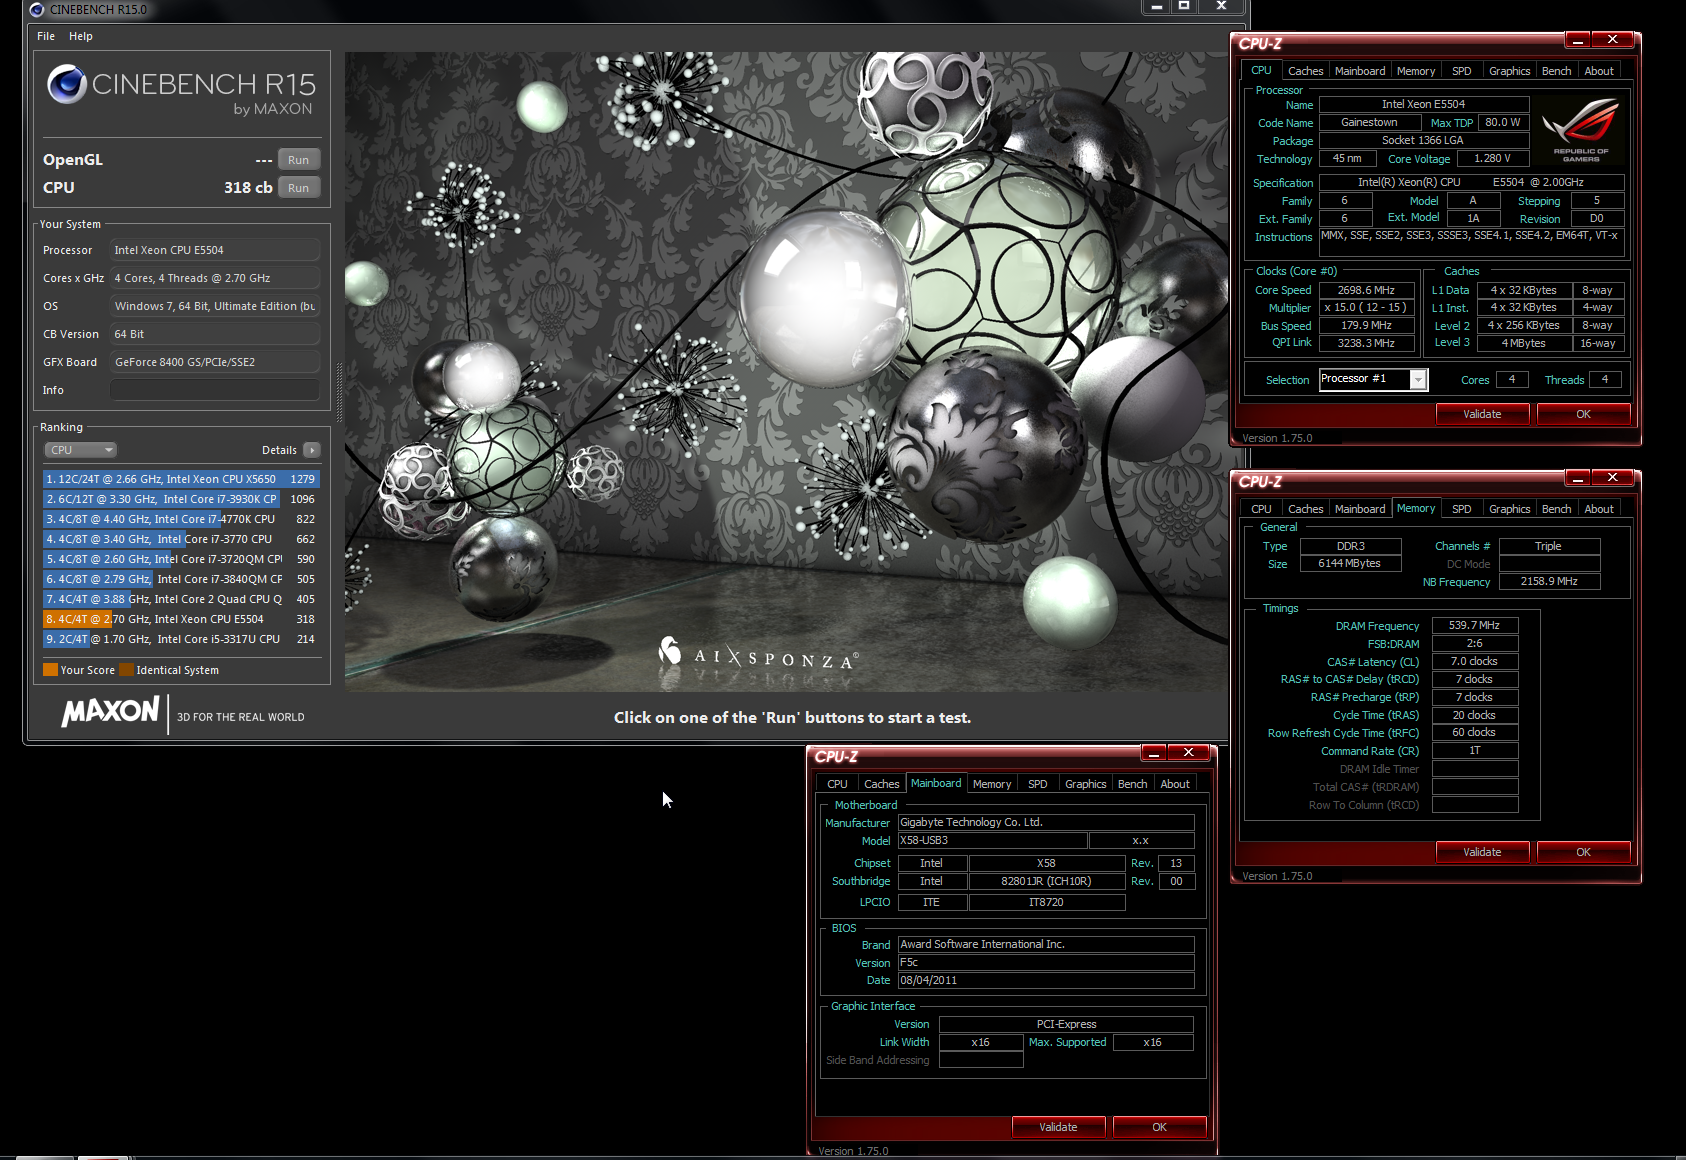1686x1160 pixels.
Task: Click the orange Your Score legend swatch
Action: (50, 670)
